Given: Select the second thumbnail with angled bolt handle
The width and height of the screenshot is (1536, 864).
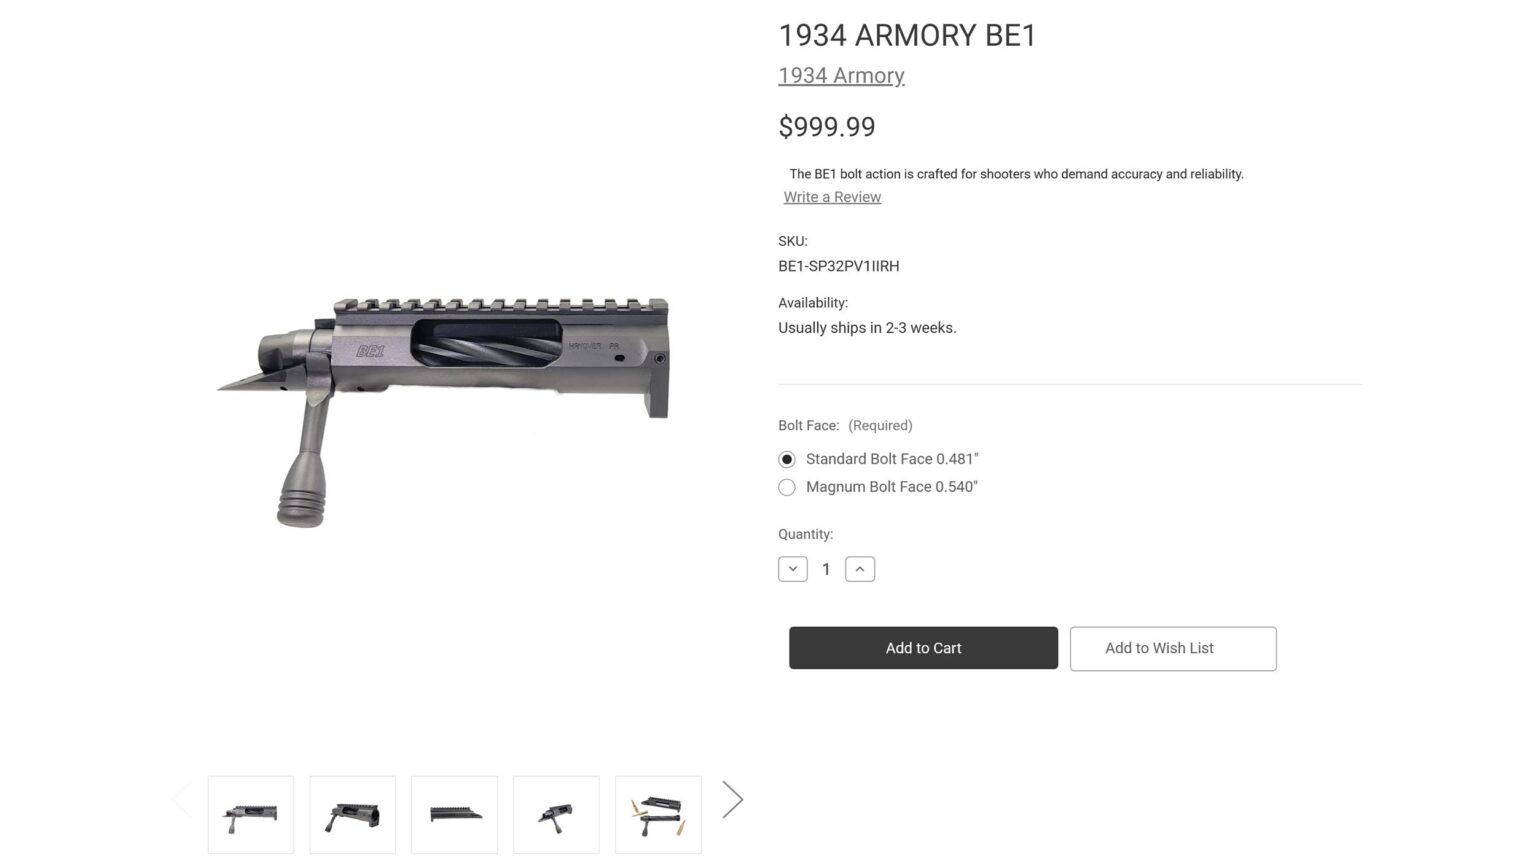Looking at the screenshot, I should point(352,814).
